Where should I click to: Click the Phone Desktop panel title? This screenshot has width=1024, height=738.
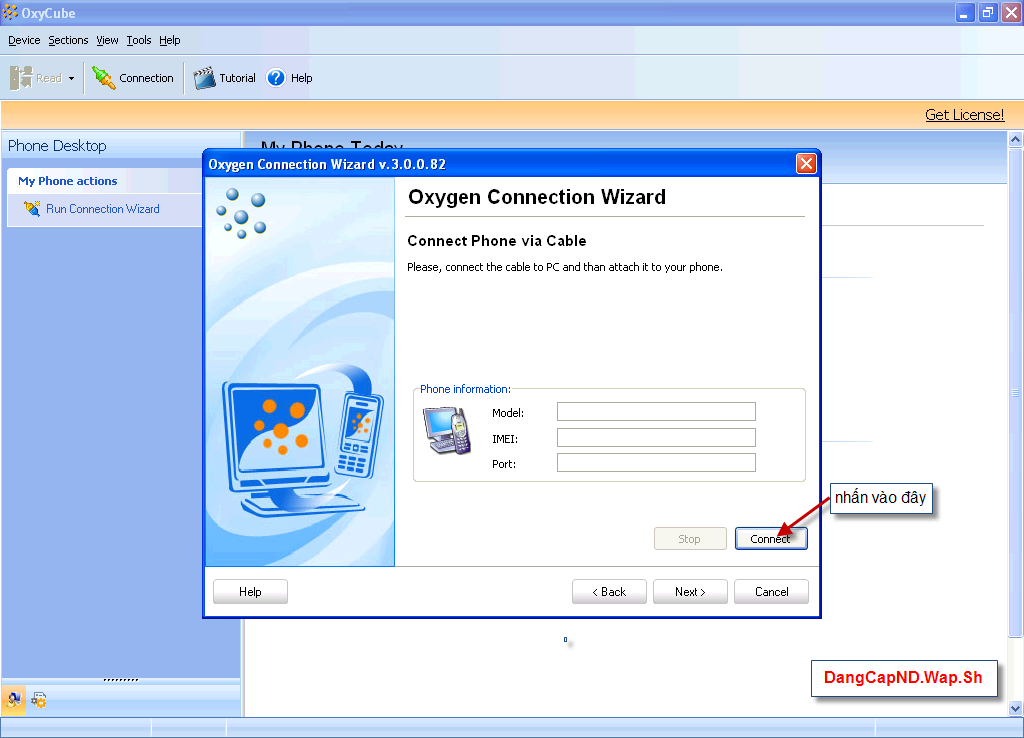tap(57, 146)
